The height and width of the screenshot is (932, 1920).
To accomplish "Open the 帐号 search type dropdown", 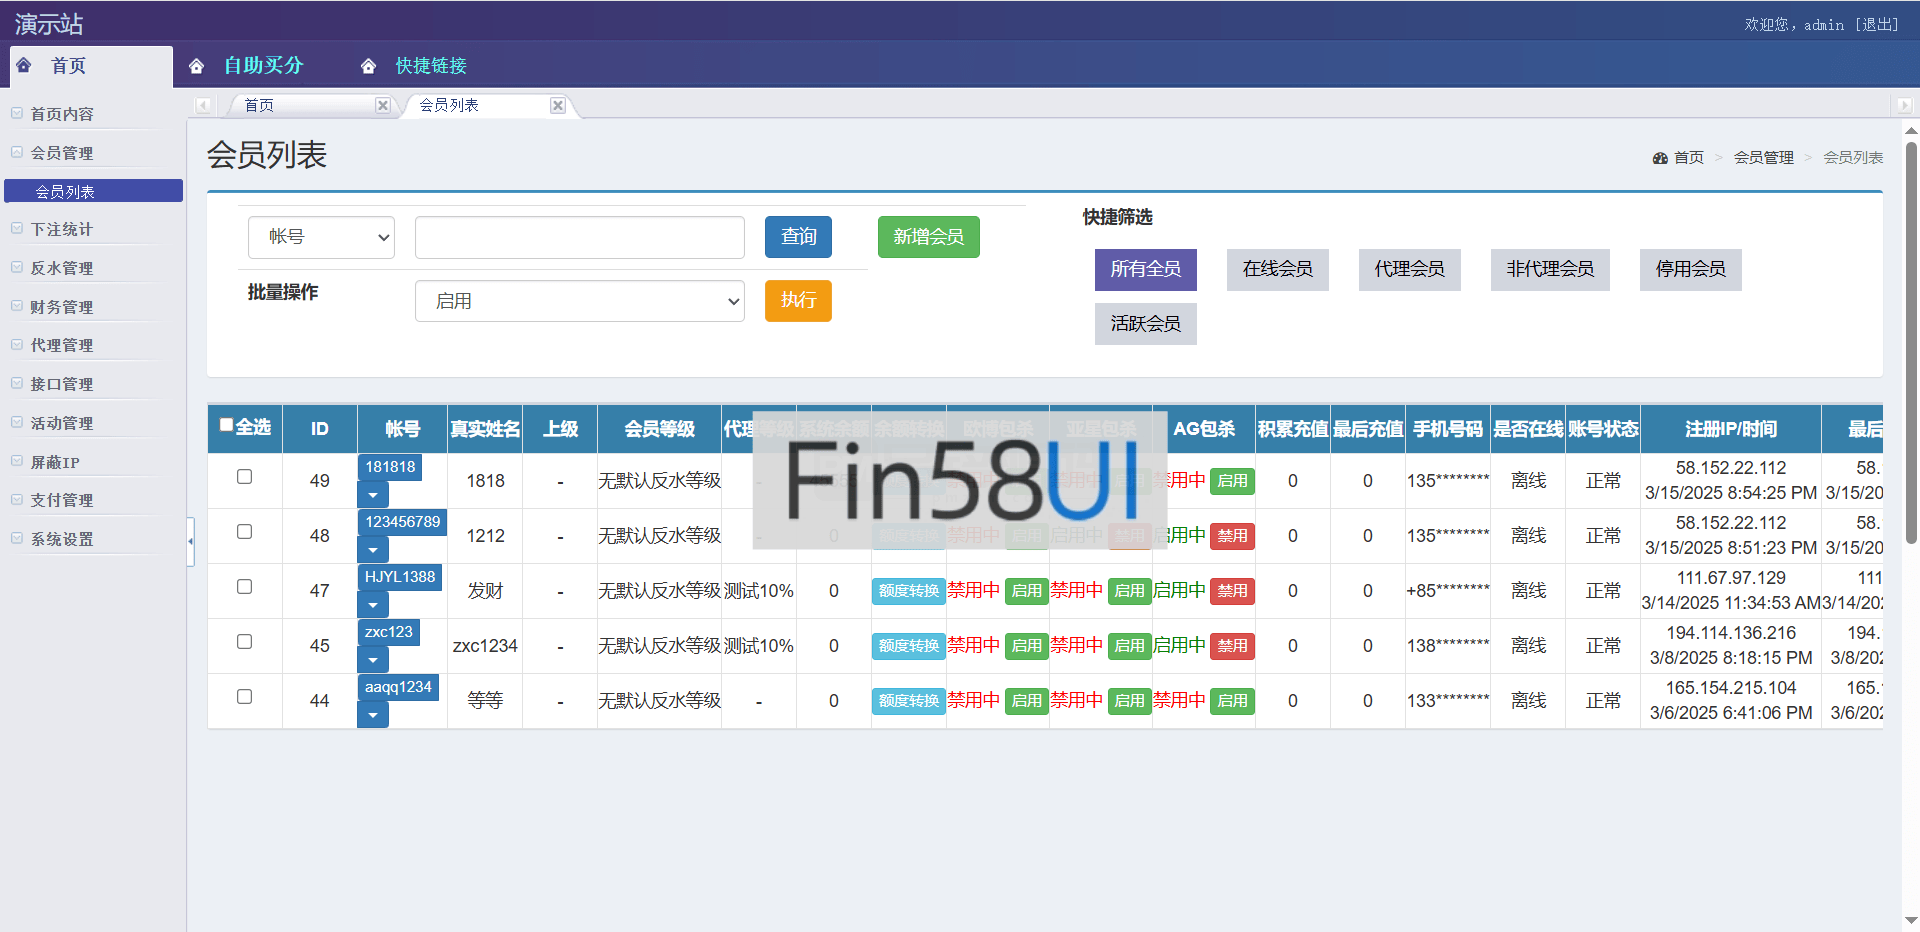I will click(x=321, y=237).
